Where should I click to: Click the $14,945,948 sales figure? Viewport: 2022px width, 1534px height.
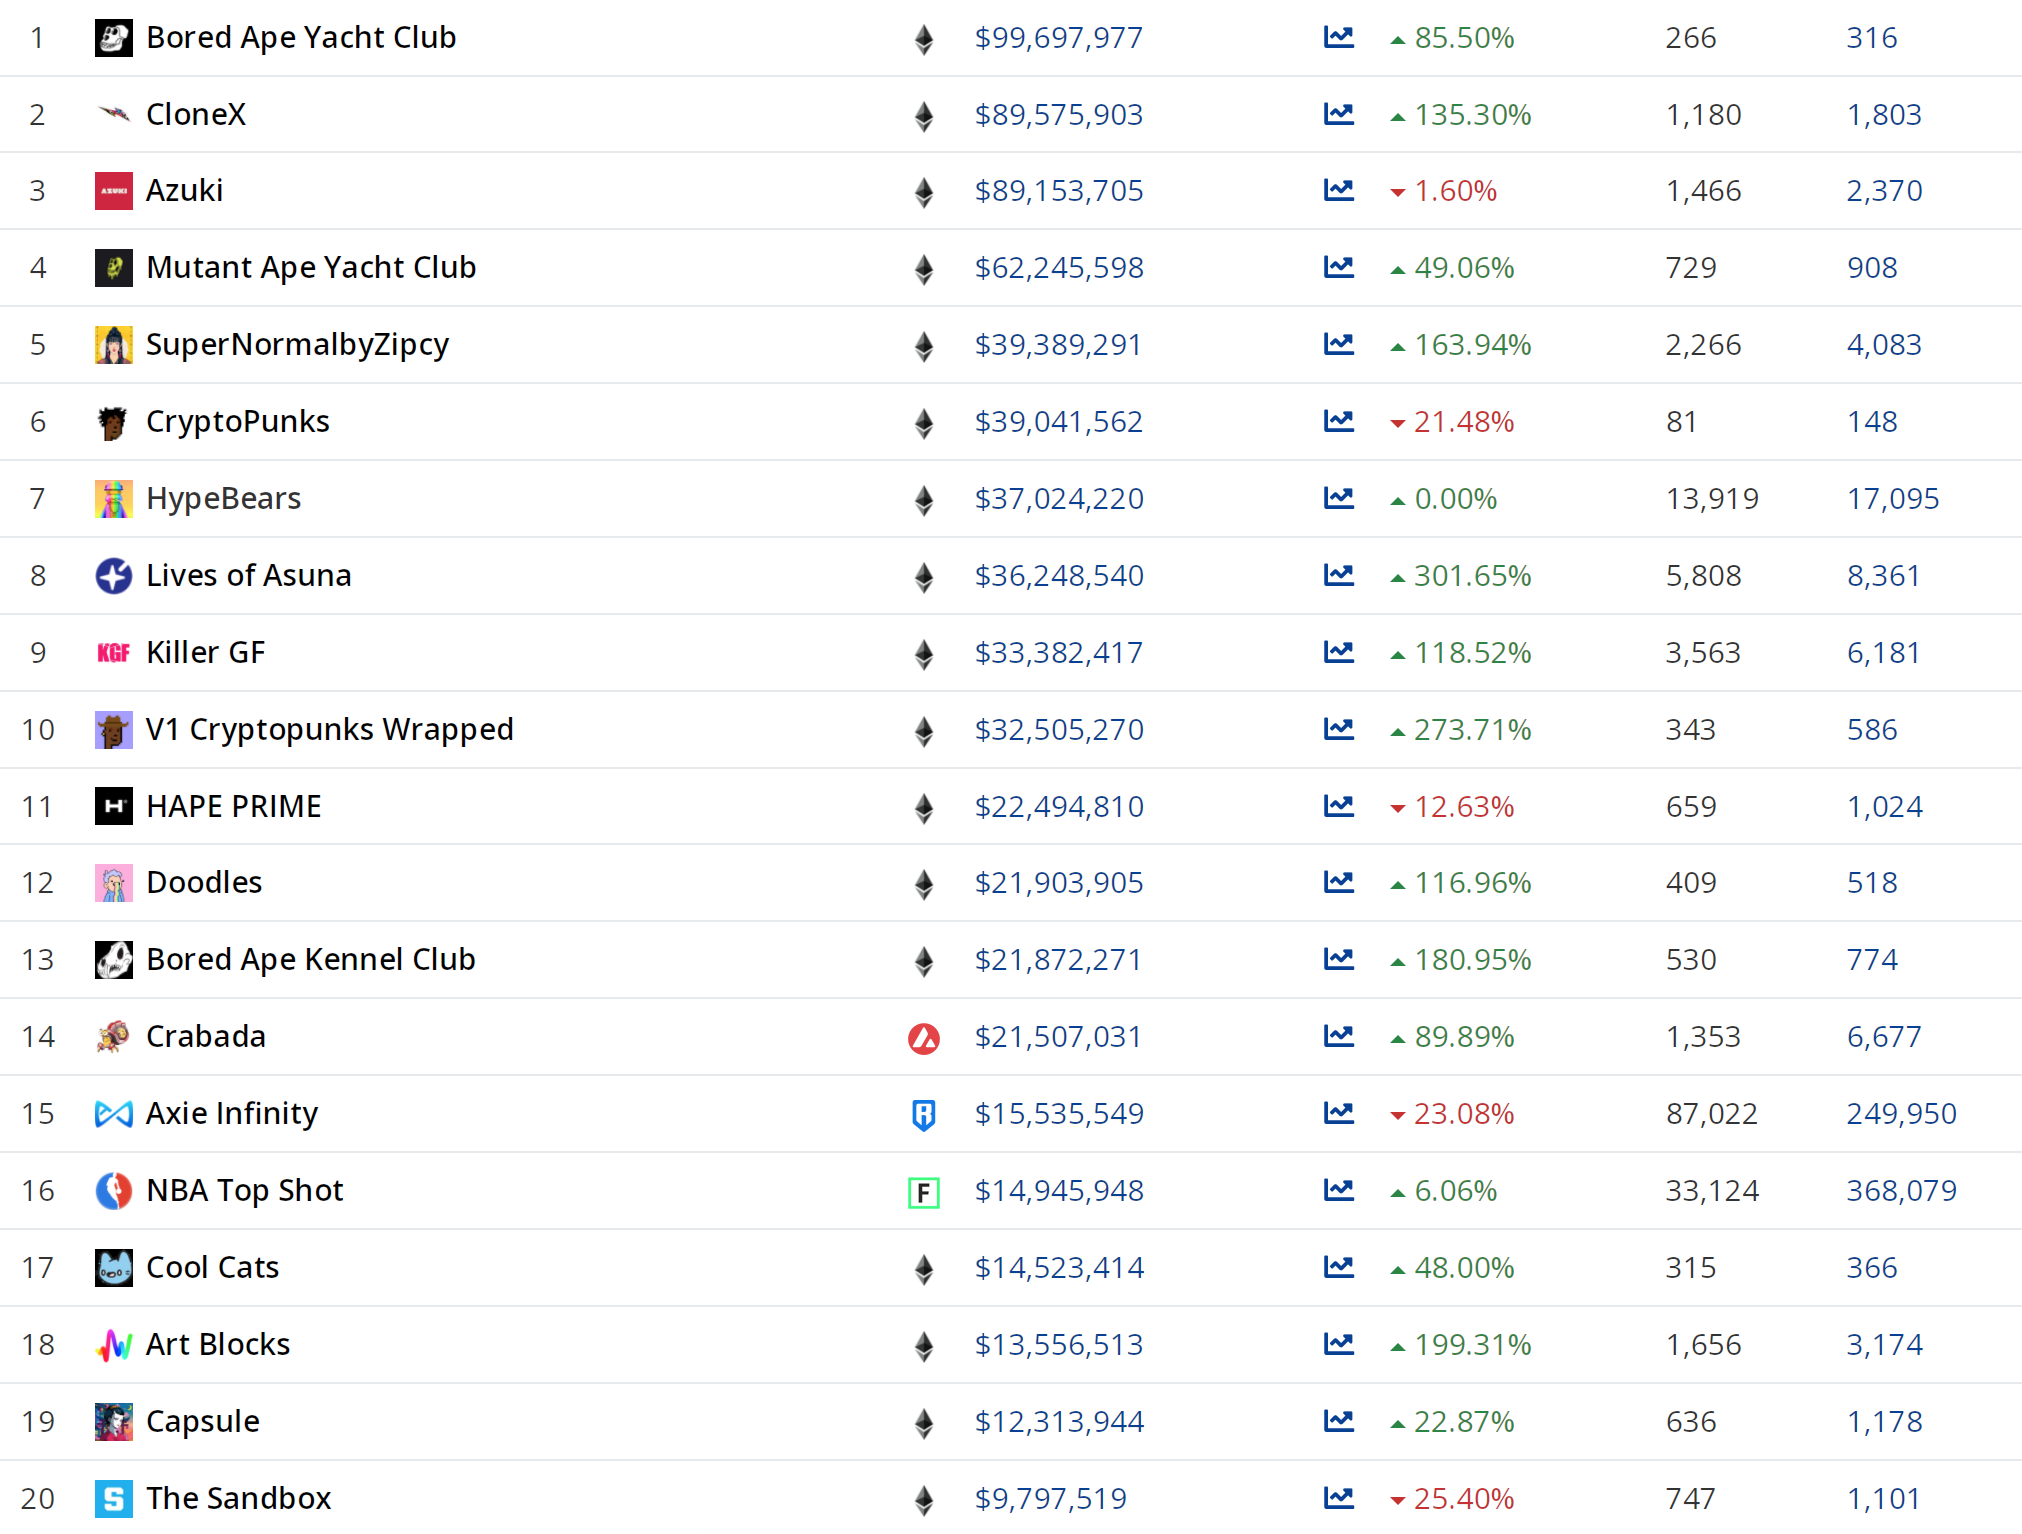[1059, 1191]
